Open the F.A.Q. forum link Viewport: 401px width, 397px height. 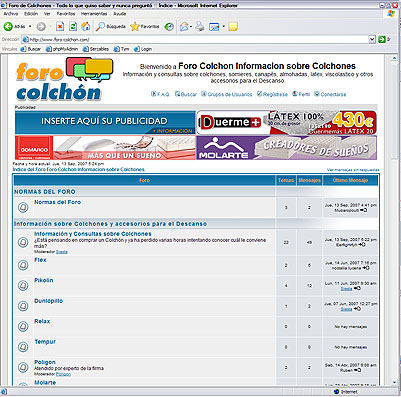[160, 94]
